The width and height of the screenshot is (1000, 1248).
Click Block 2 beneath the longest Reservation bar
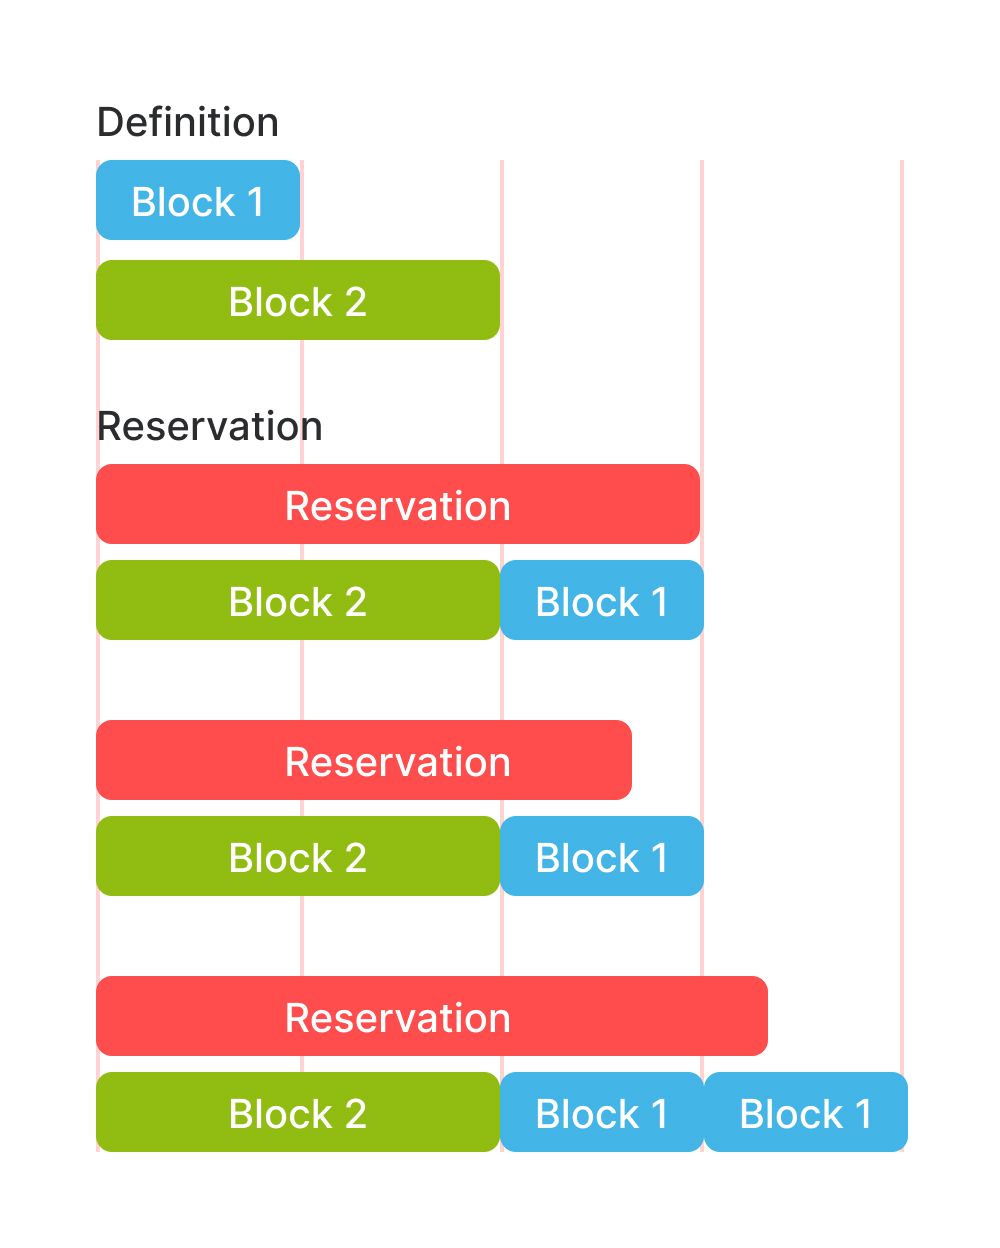[x=298, y=1113]
